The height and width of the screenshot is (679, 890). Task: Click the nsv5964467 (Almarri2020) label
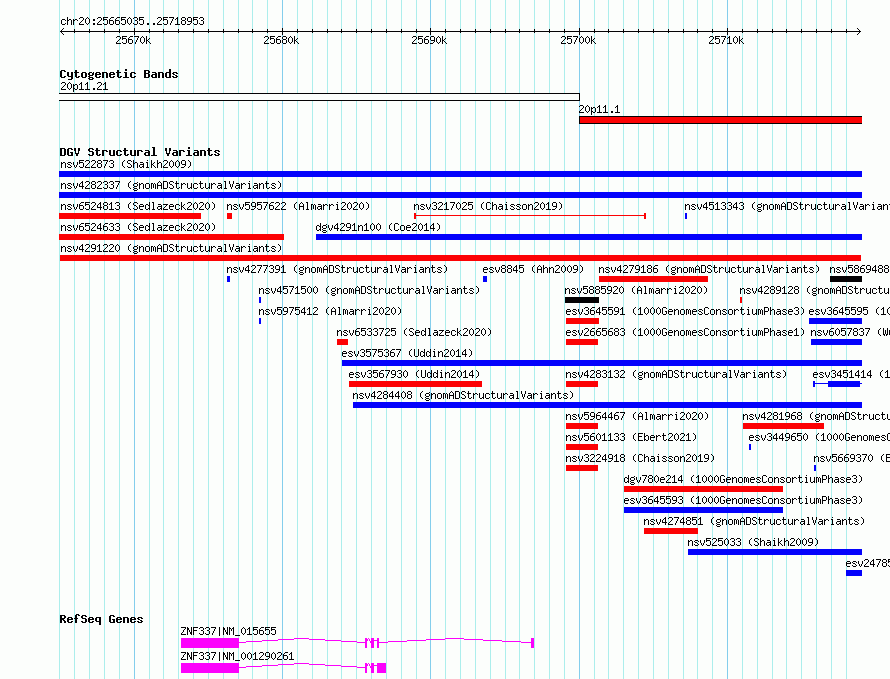pos(637,416)
